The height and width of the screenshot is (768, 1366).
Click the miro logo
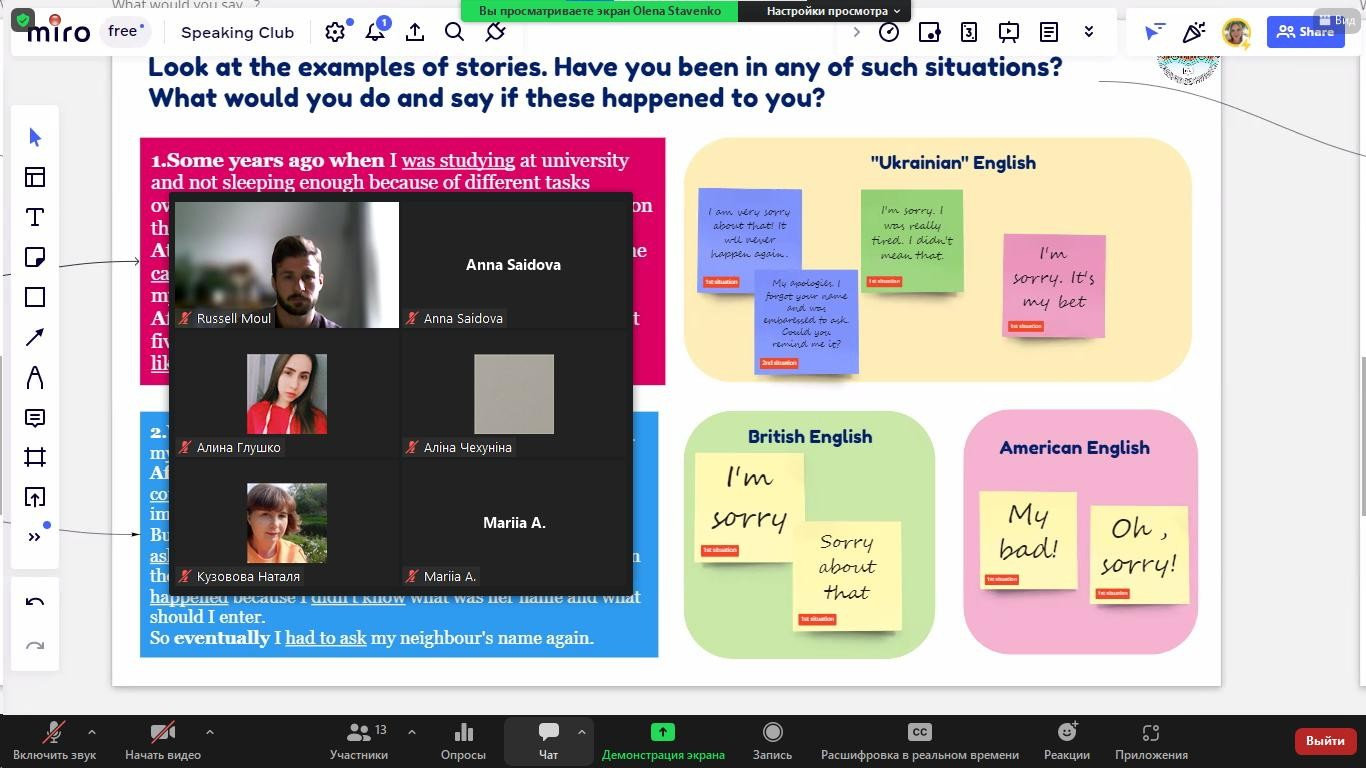pyautogui.click(x=58, y=32)
